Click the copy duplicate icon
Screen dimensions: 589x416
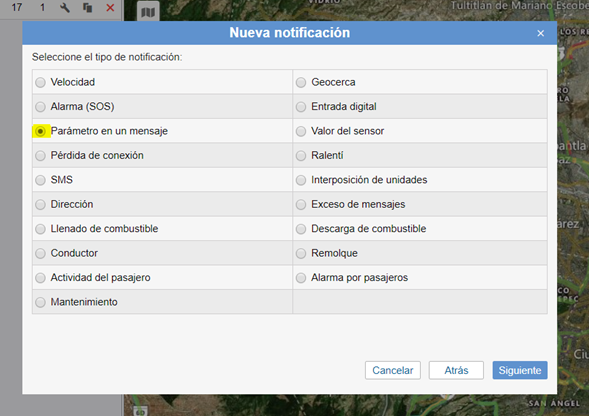(88, 7)
